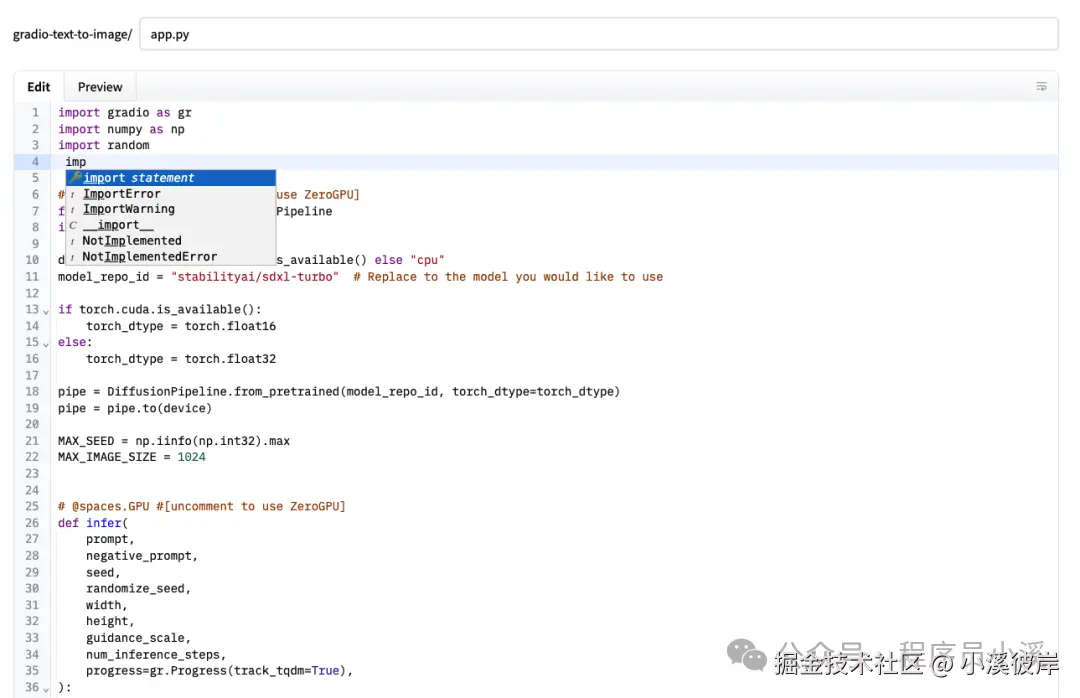Image resolution: width=1080 pixels, height=698 pixels.
Task: Click the 'seed,' parameter on line 29
Action: tap(103, 573)
